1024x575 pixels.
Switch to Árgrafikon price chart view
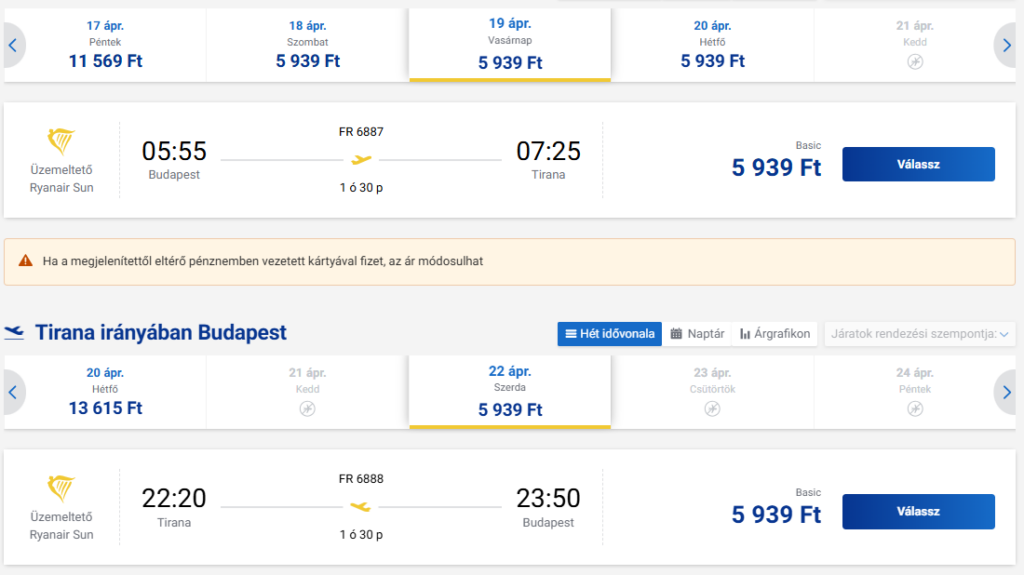click(x=775, y=333)
